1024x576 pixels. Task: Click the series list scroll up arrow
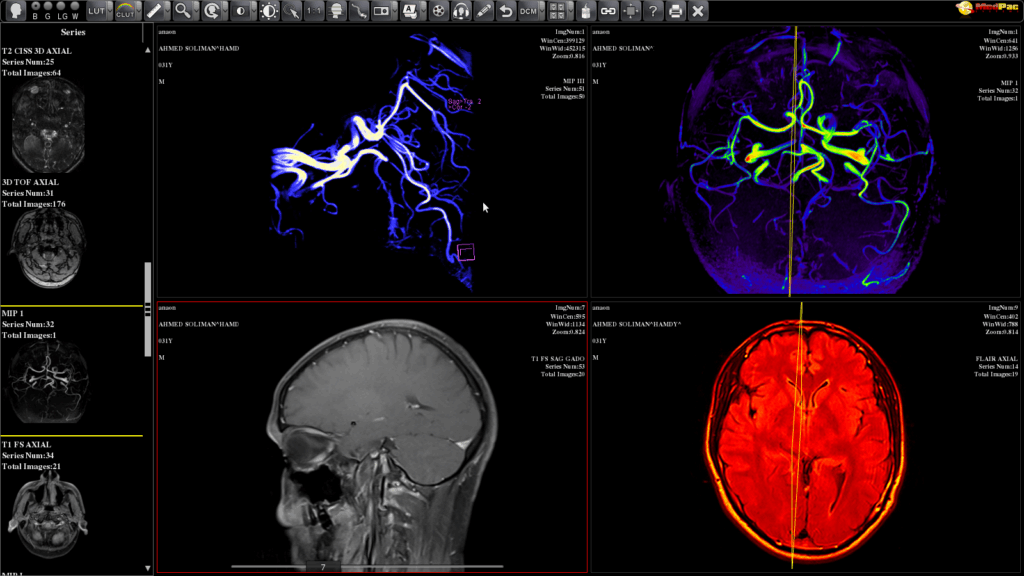pos(148,50)
